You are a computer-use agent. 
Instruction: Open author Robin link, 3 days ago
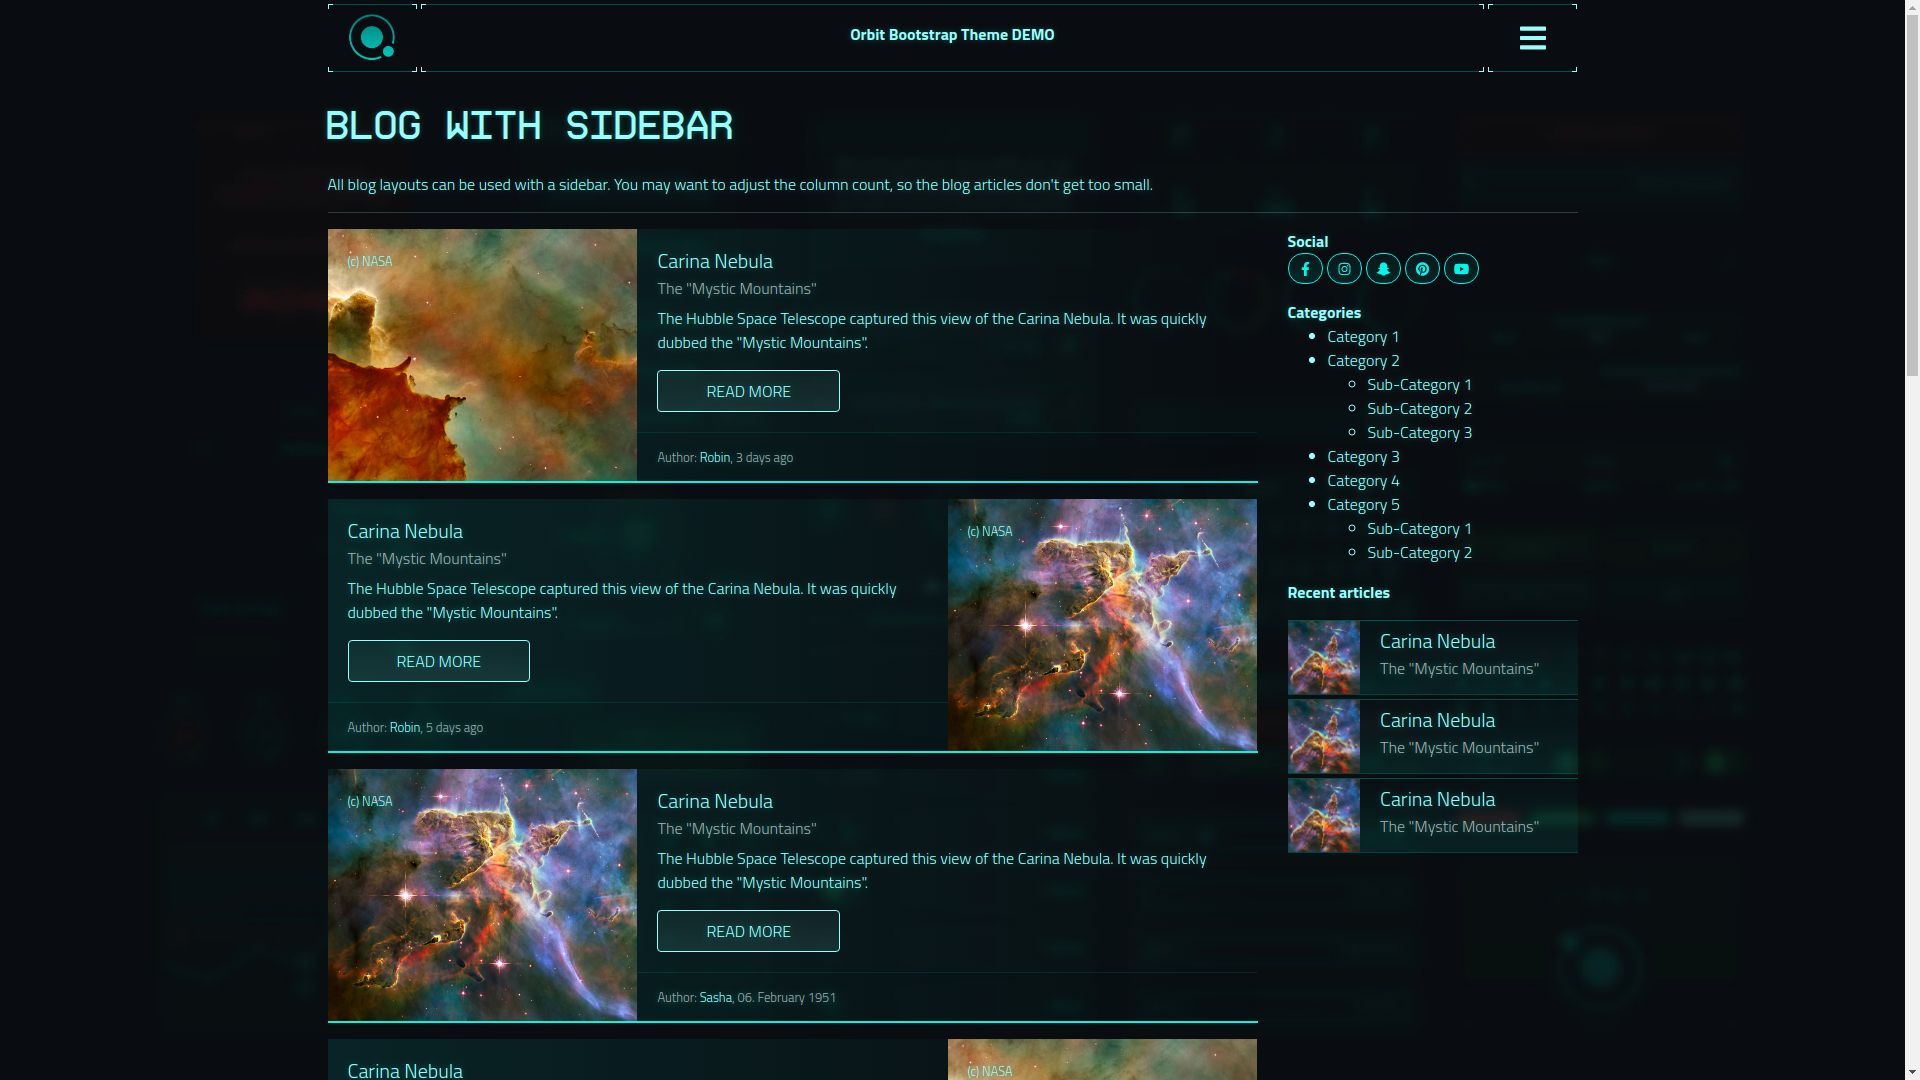click(714, 457)
